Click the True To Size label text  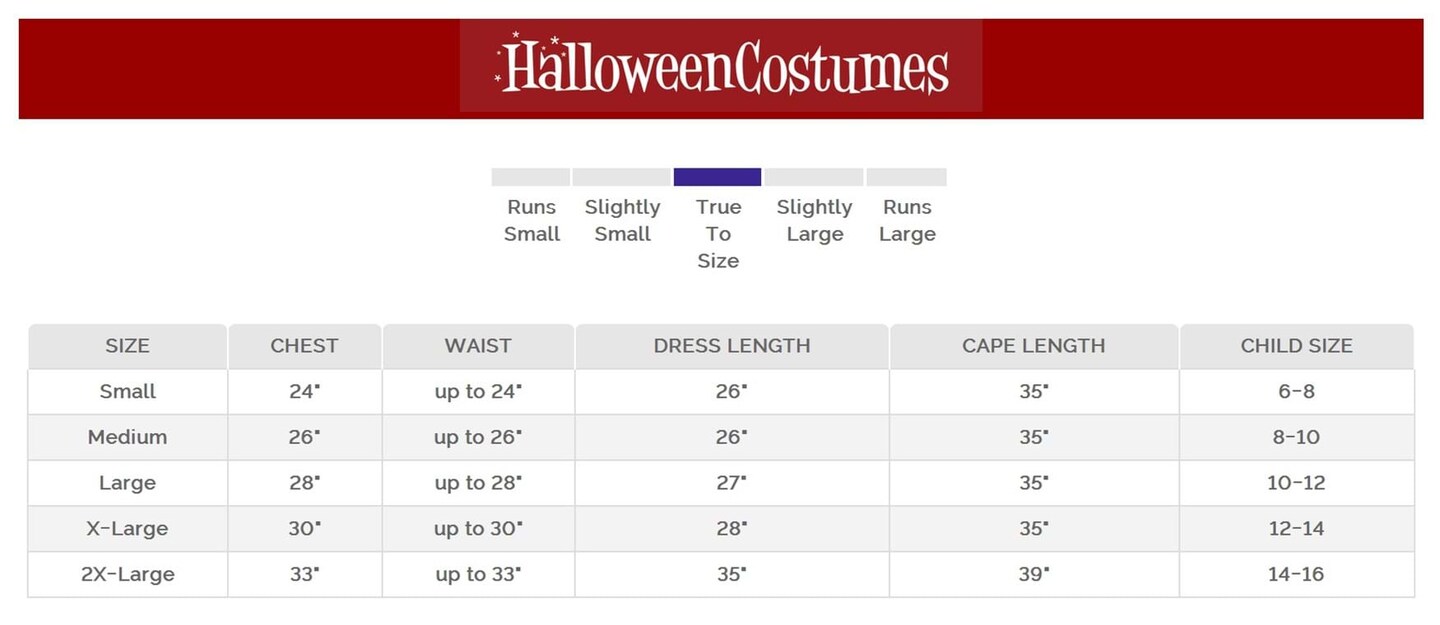718,234
